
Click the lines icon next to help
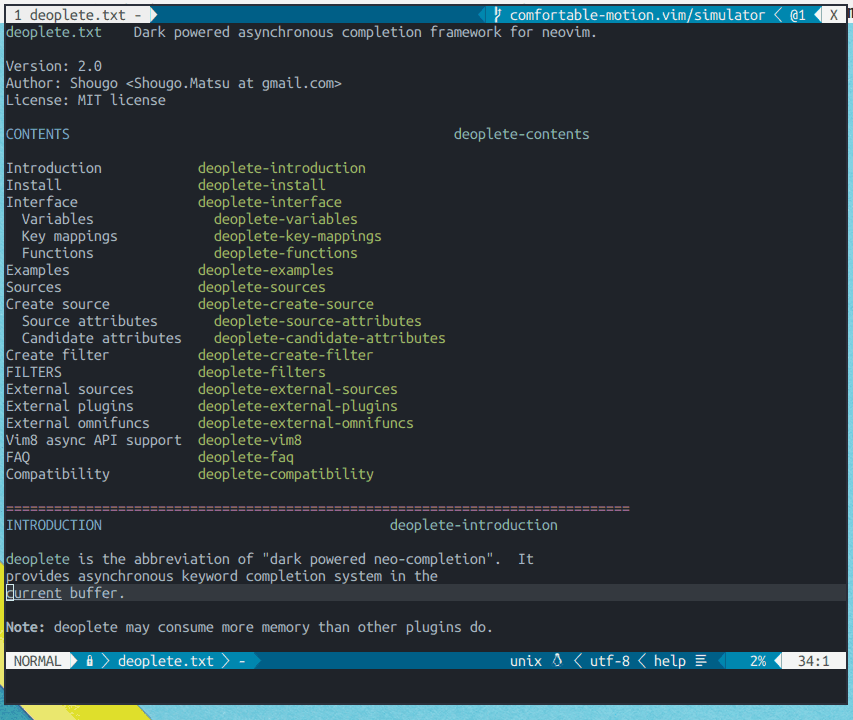[701, 661]
